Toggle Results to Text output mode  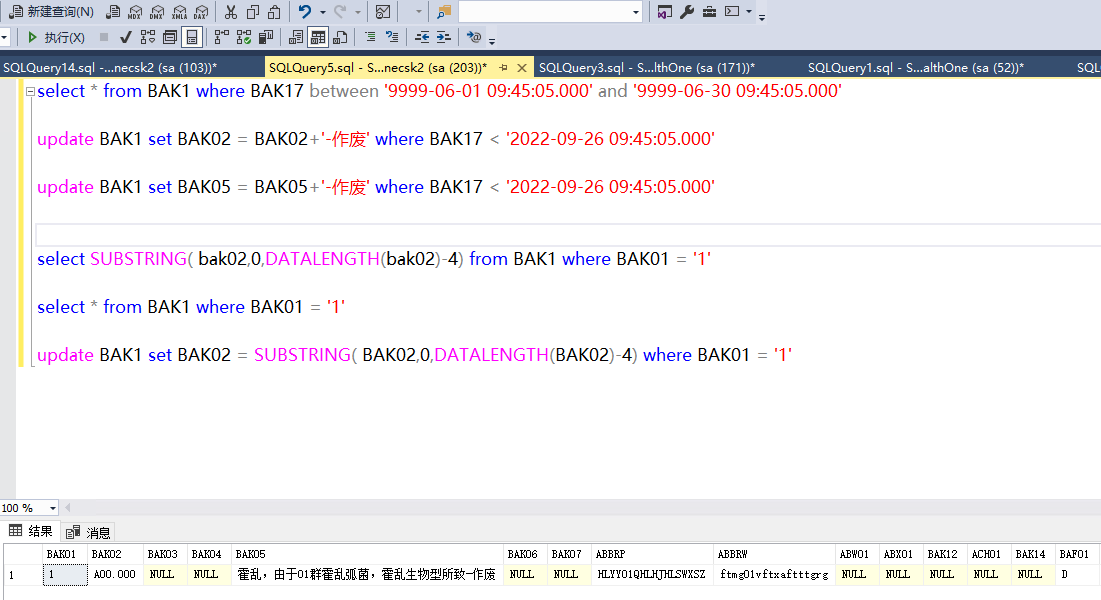point(294,37)
